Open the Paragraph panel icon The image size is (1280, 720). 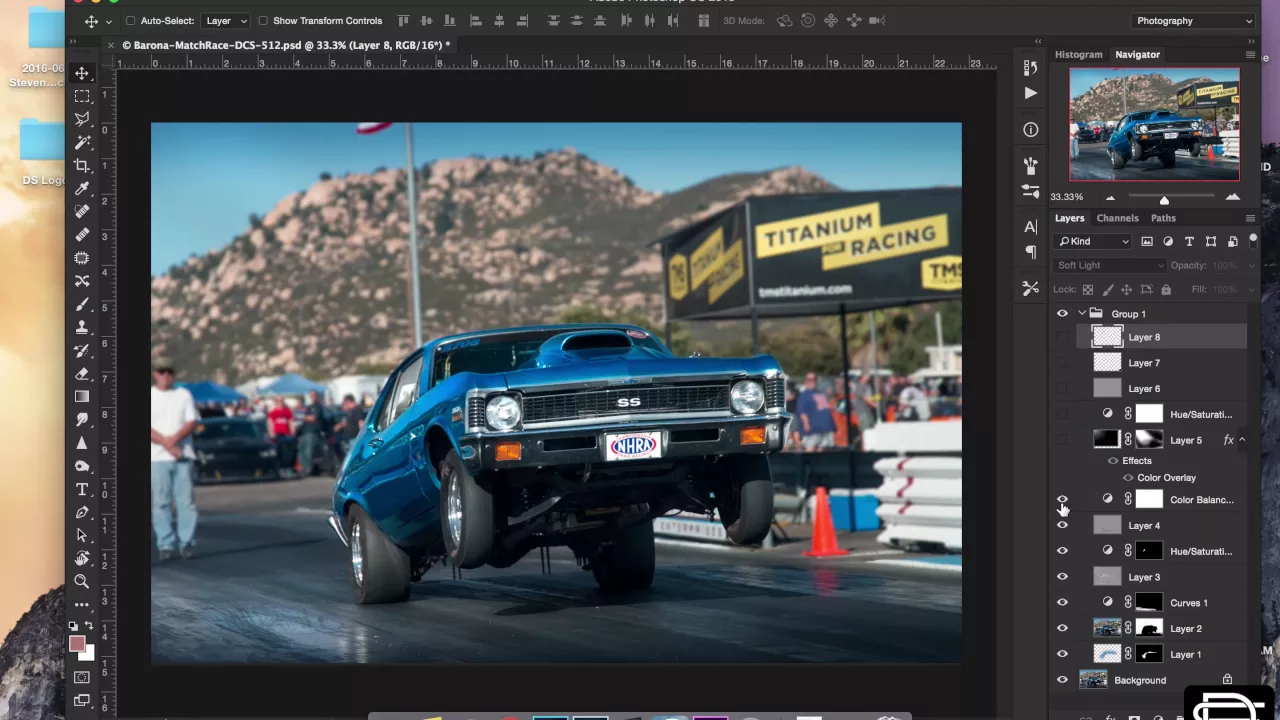pos(1031,252)
